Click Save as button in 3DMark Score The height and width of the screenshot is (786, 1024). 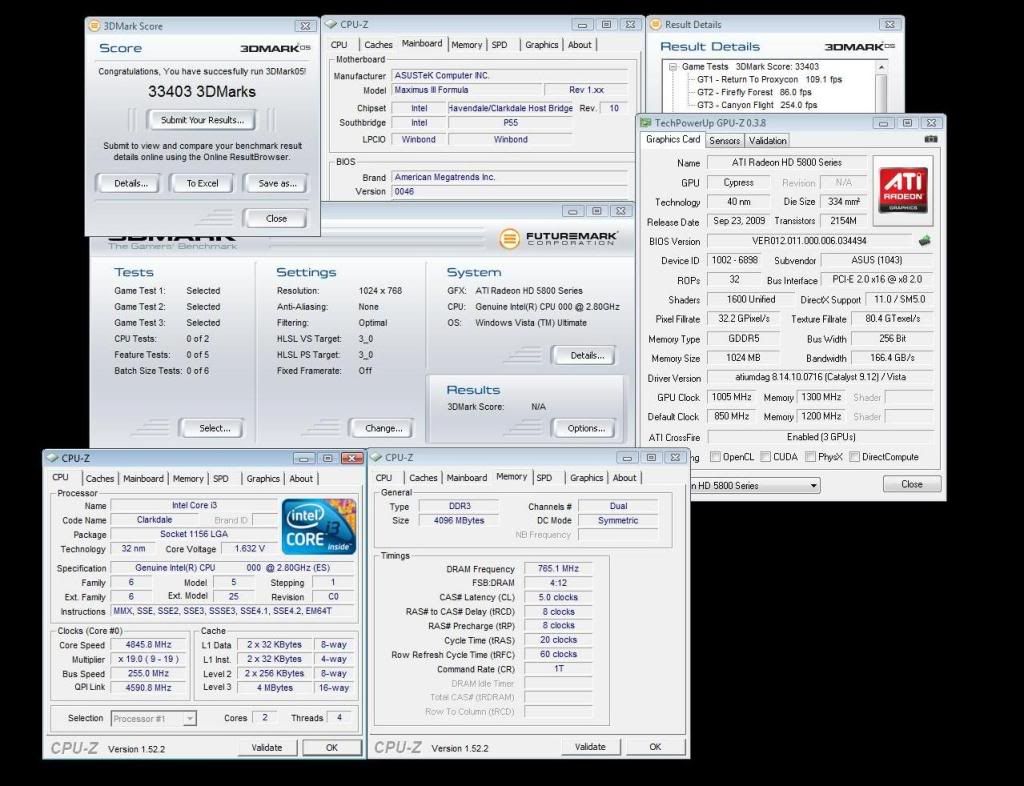click(277, 183)
